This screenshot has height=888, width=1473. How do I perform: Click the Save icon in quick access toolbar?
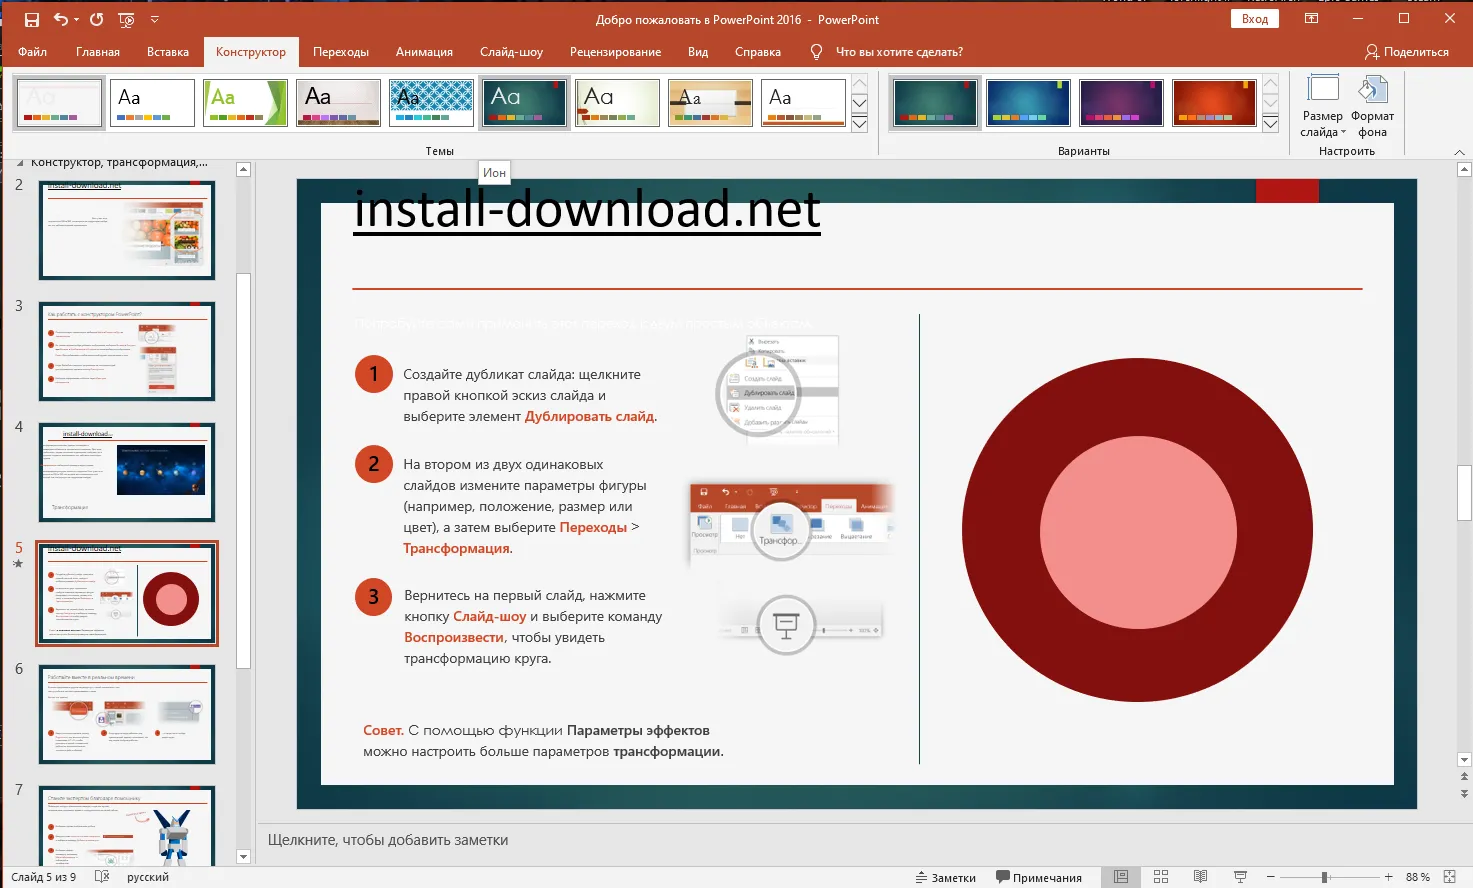tap(32, 20)
